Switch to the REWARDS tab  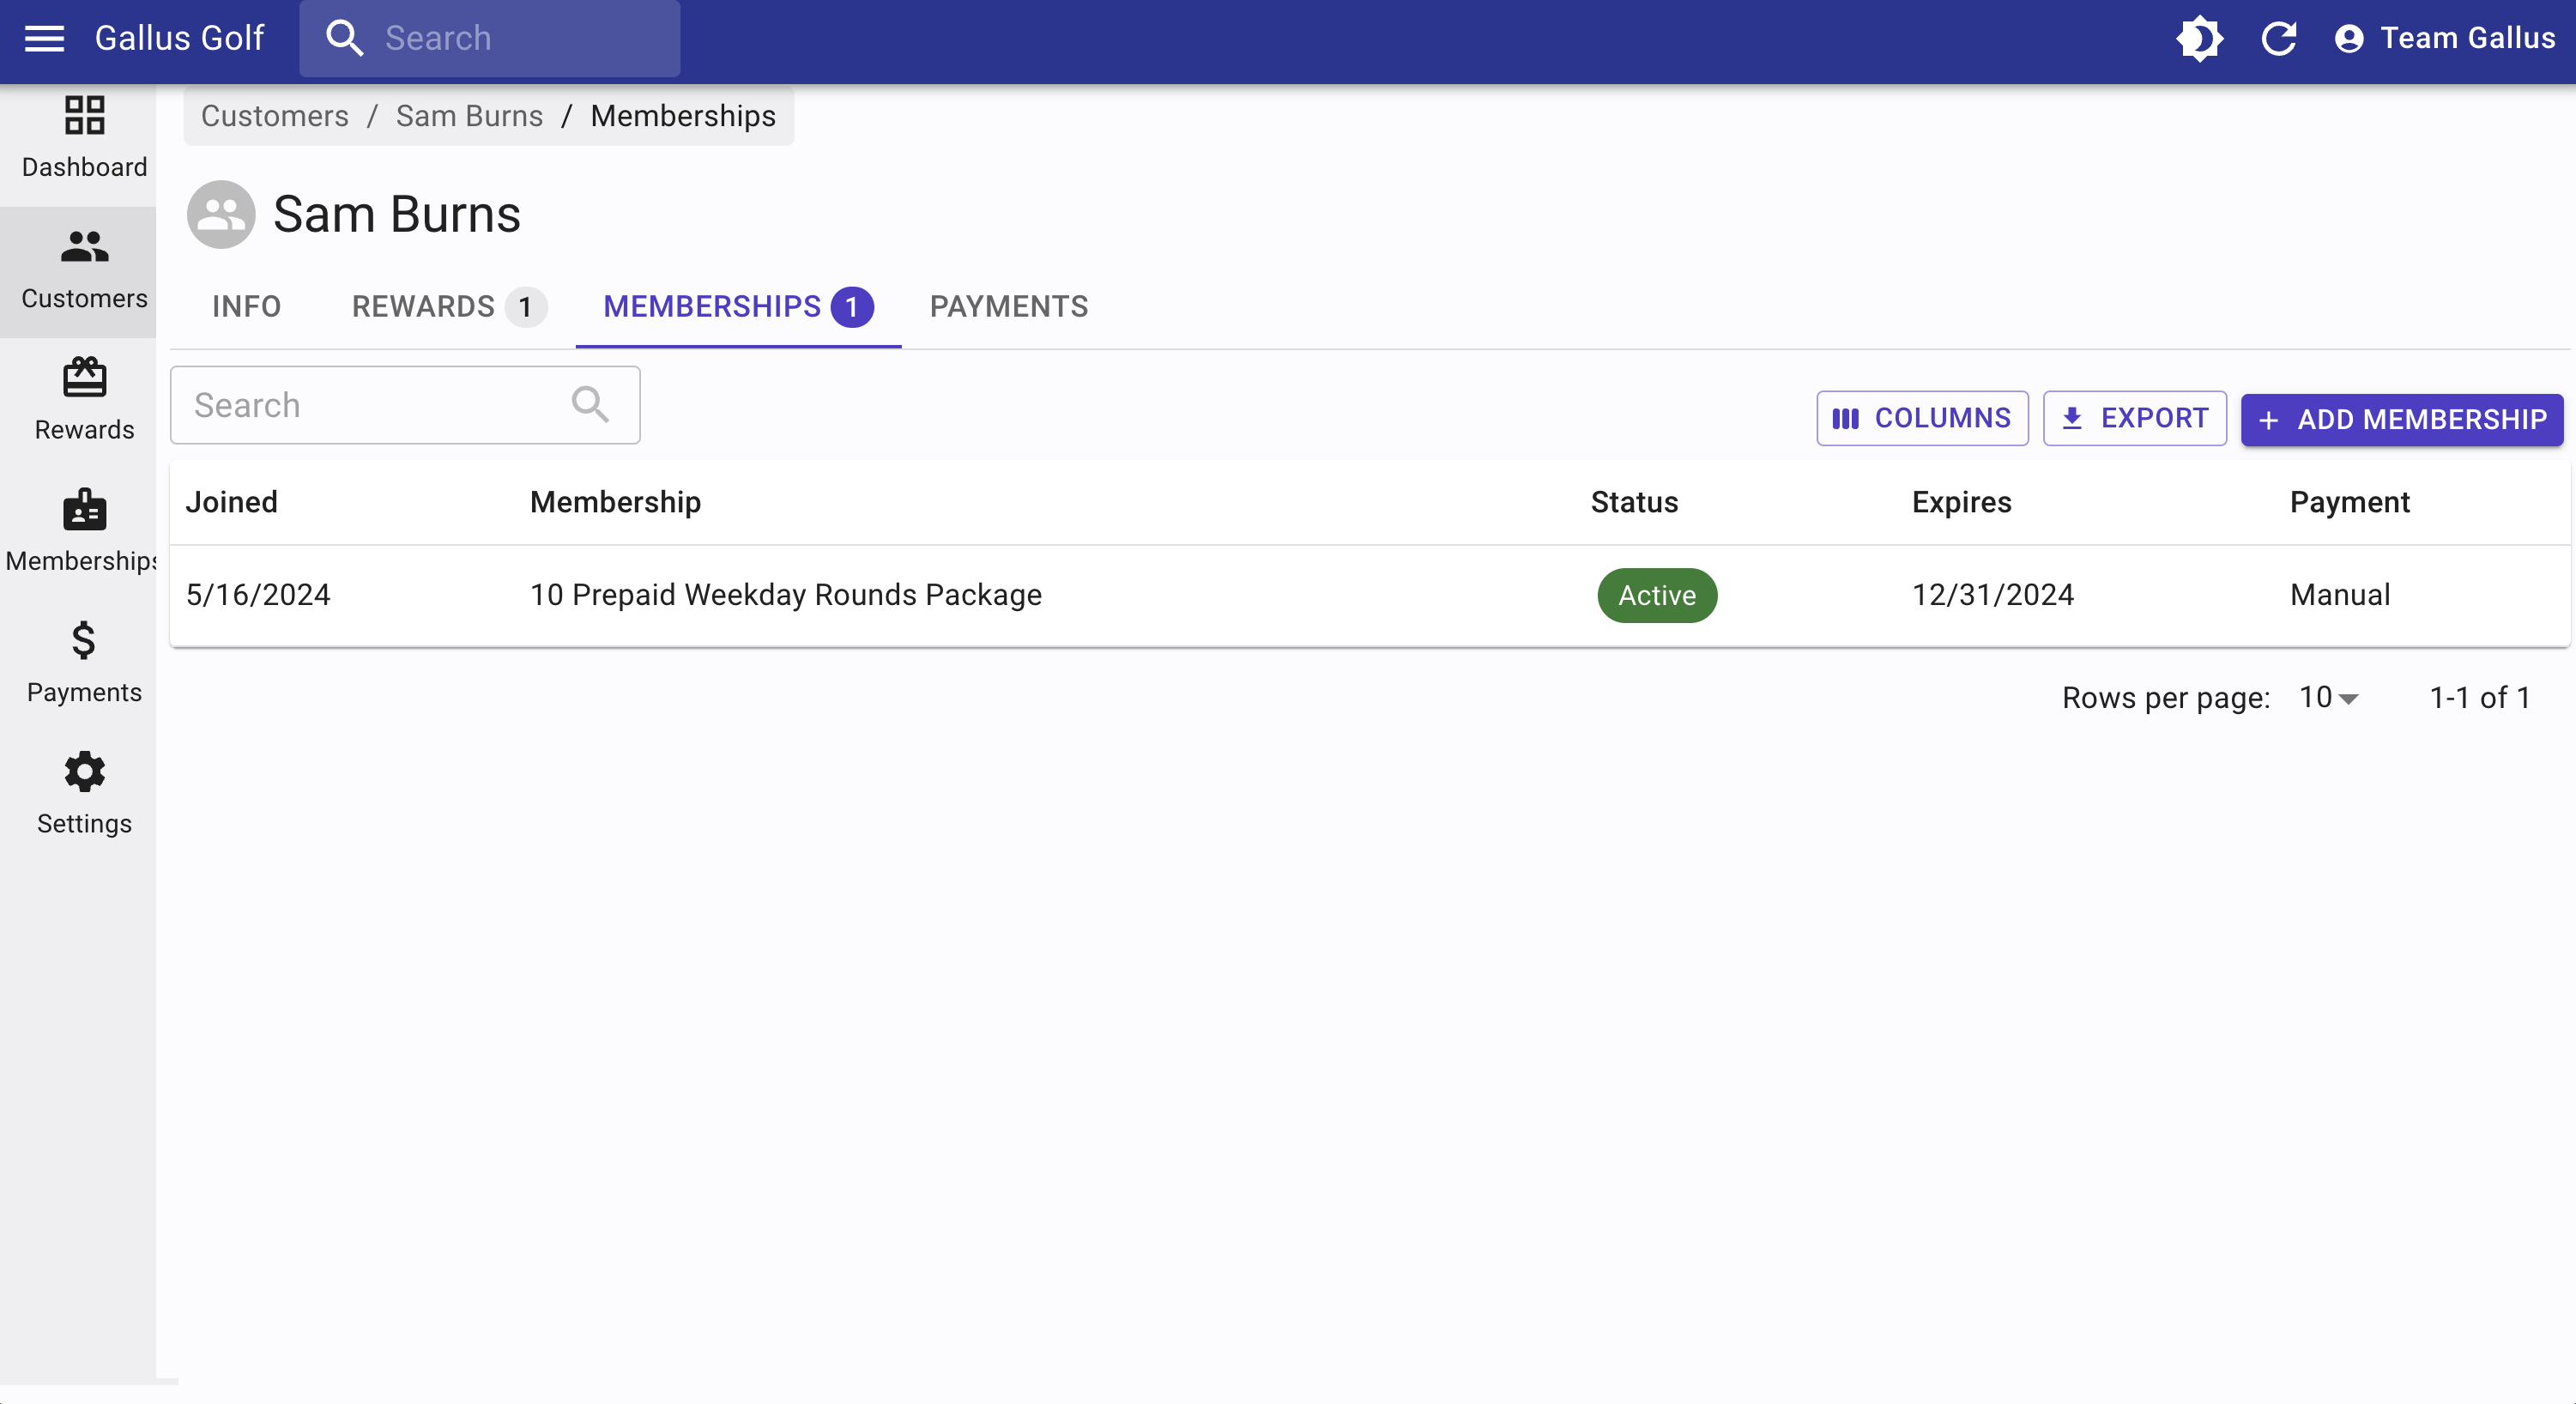pyautogui.click(x=449, y=306)
